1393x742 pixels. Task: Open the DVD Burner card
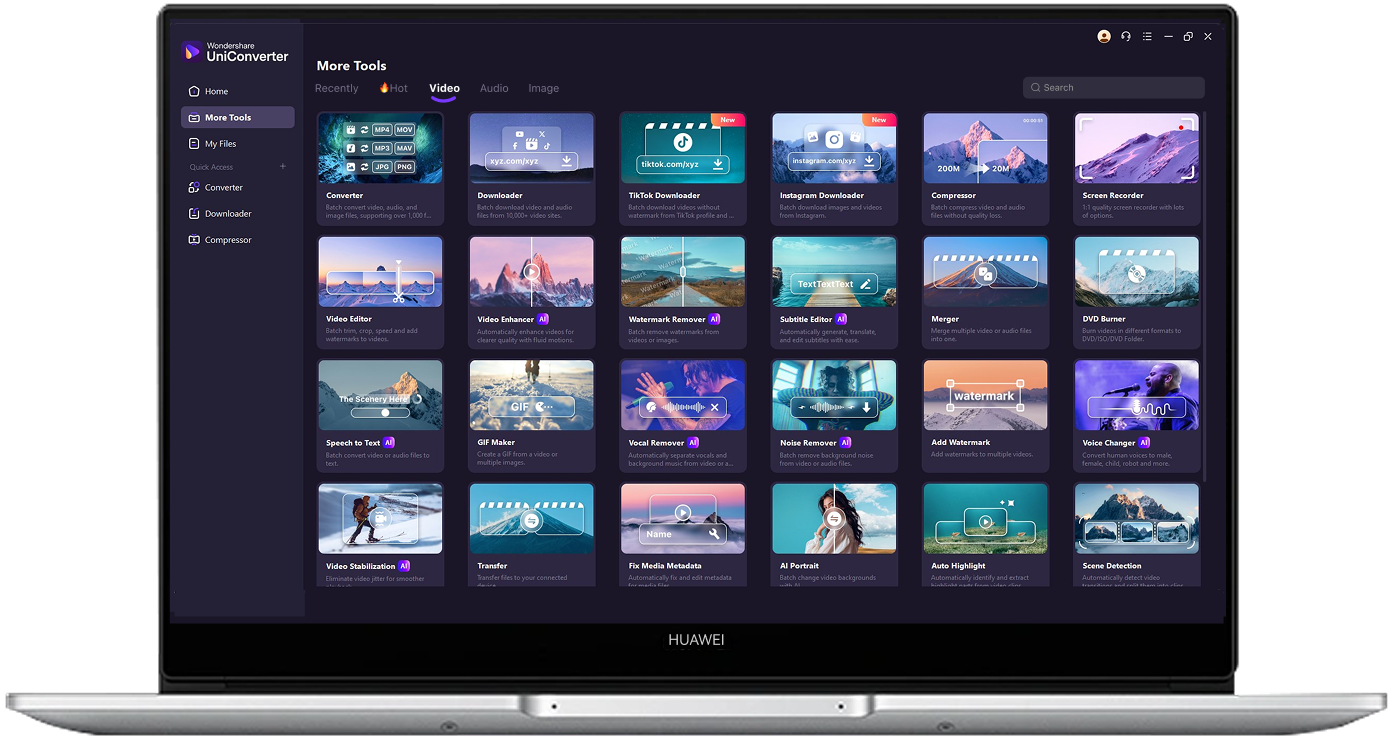click(1137, 292)
